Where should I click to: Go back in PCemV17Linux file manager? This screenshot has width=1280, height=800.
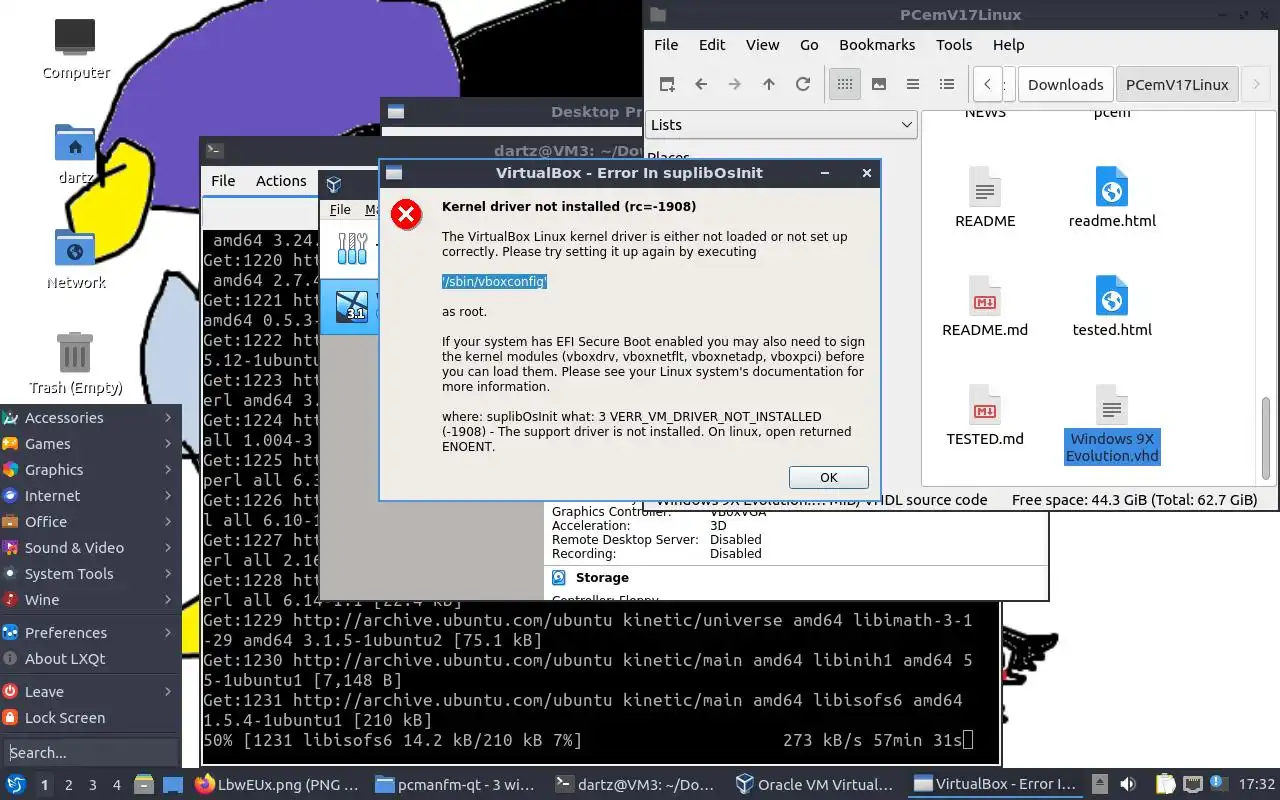[x=701, y=84]
